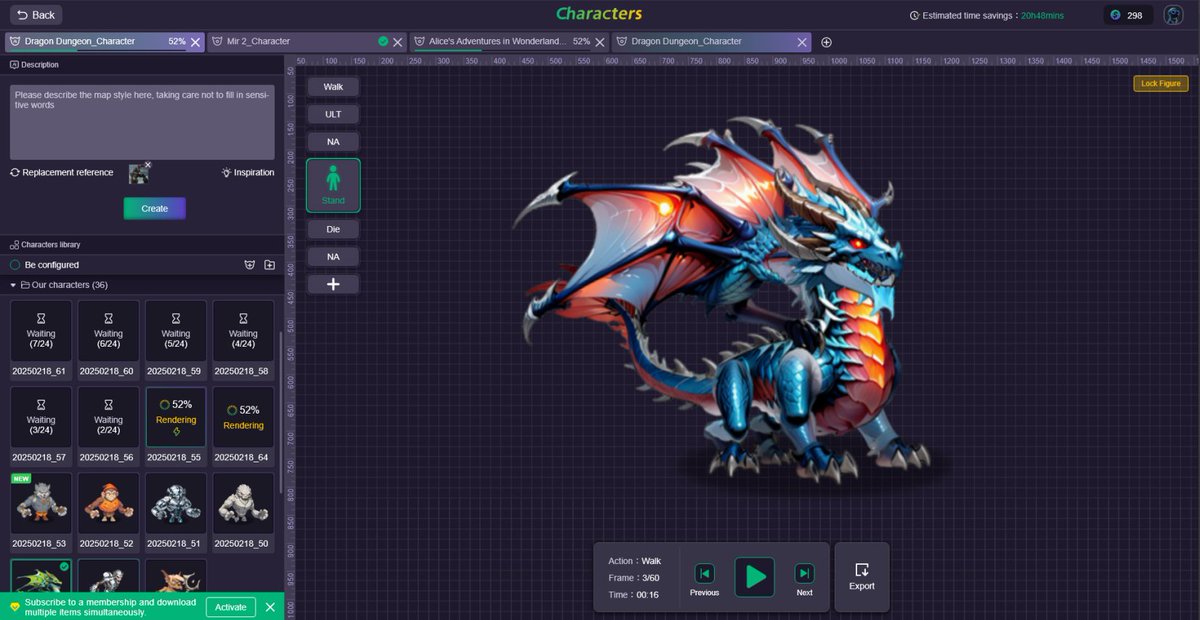Screen dimensions: 1200x620
Task: Toggle the Be configured radio option
Action: (15, 265)
